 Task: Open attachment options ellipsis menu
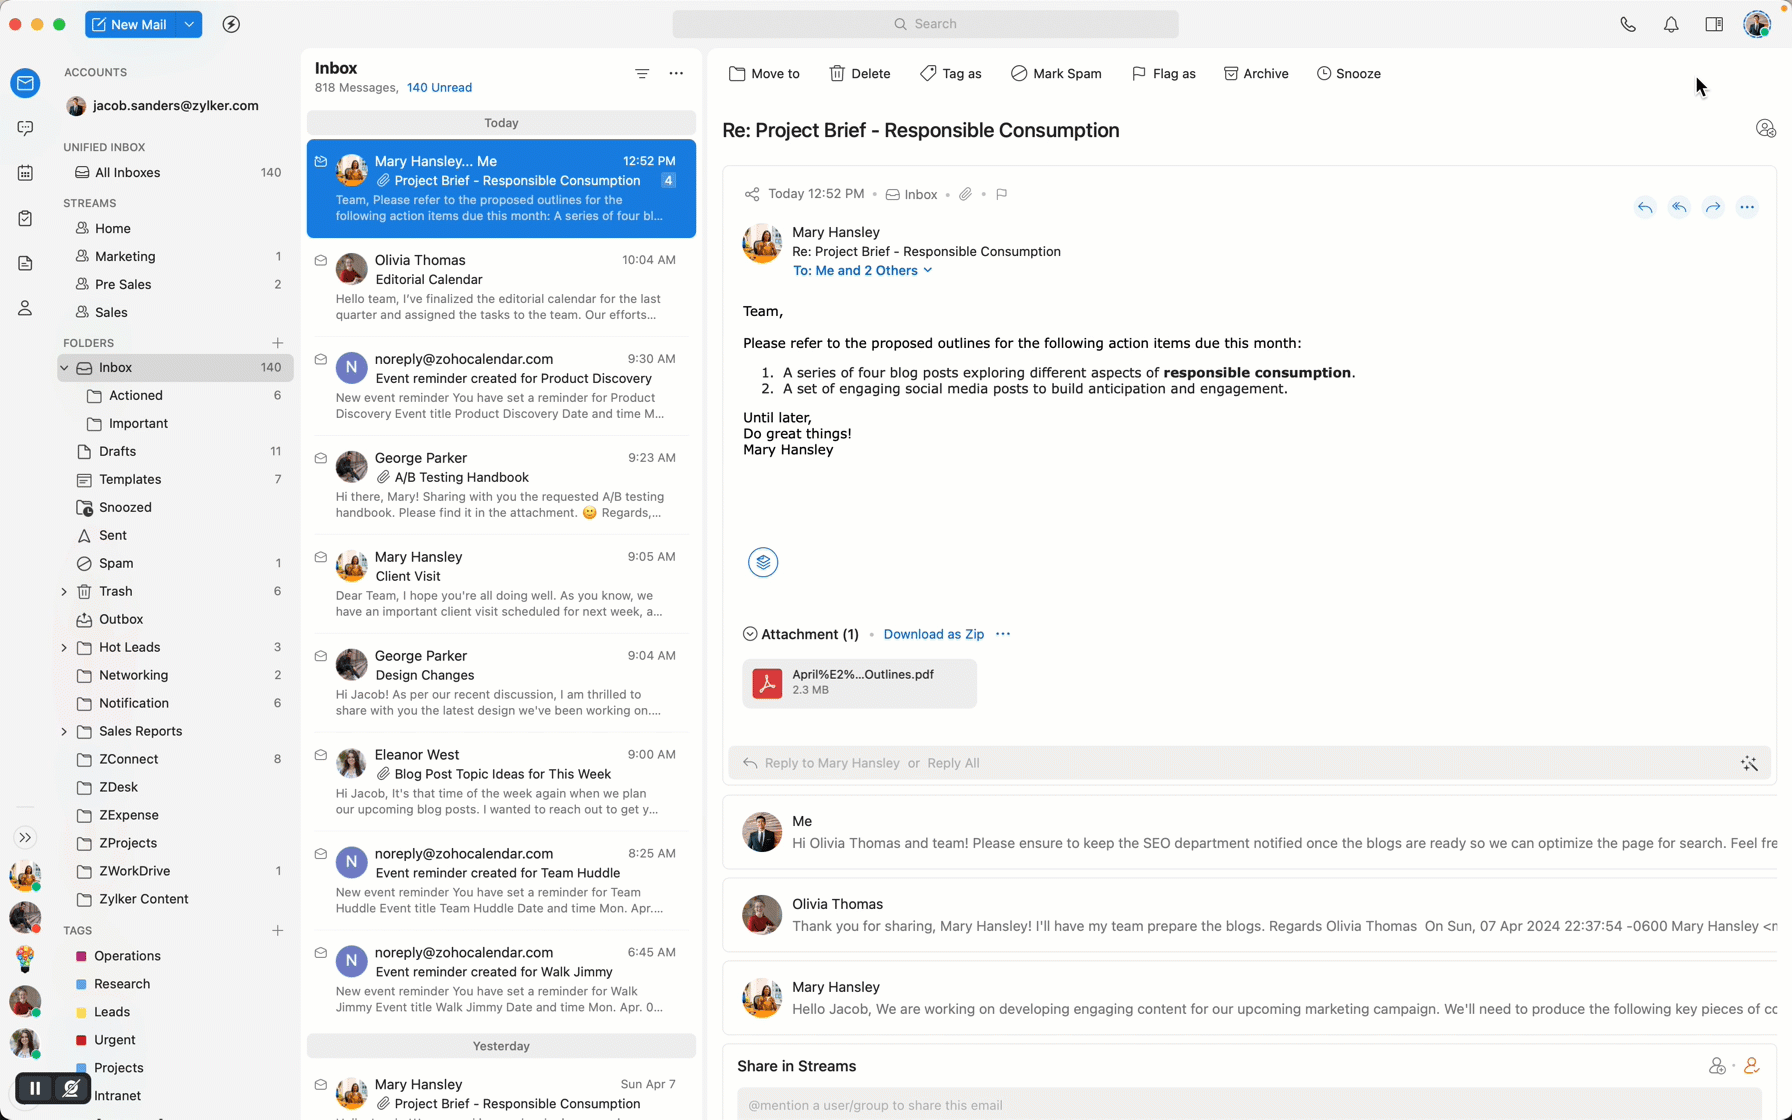point(1003,634)
